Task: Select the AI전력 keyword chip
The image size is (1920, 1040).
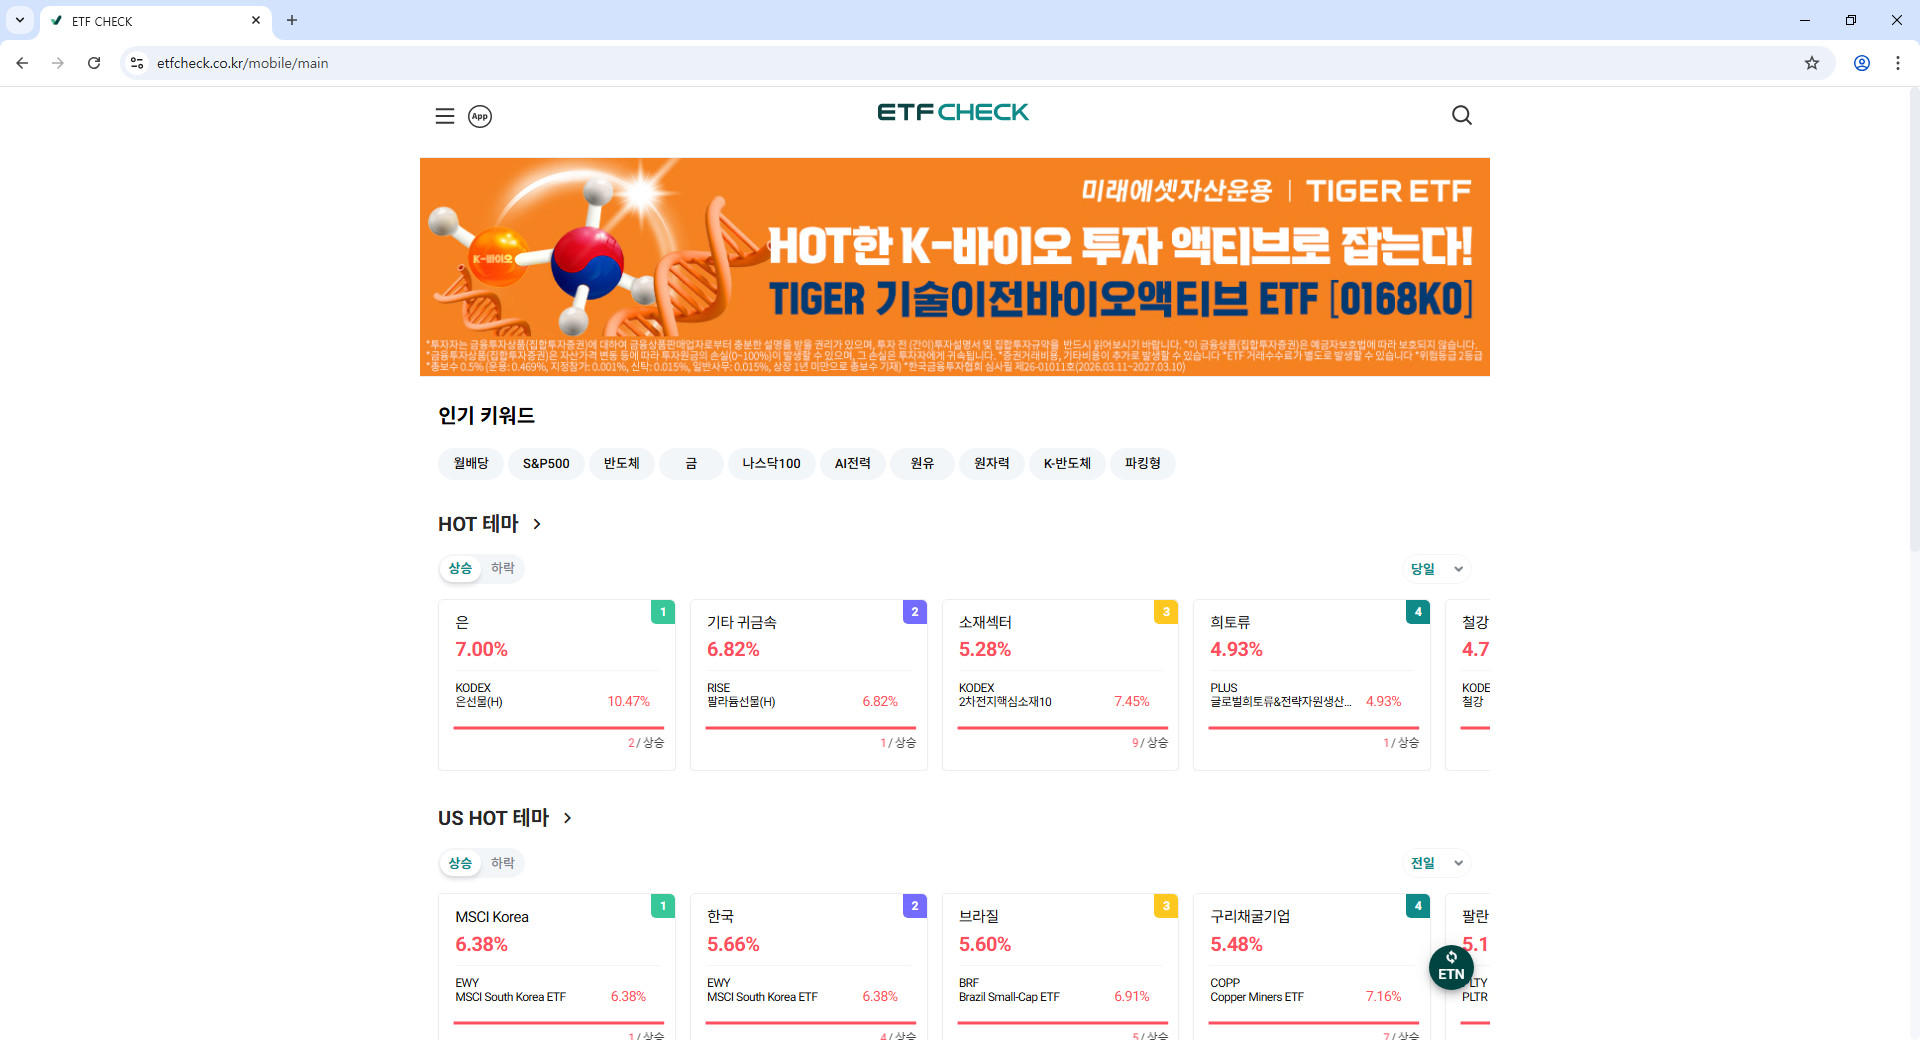Action: [853, 463]
